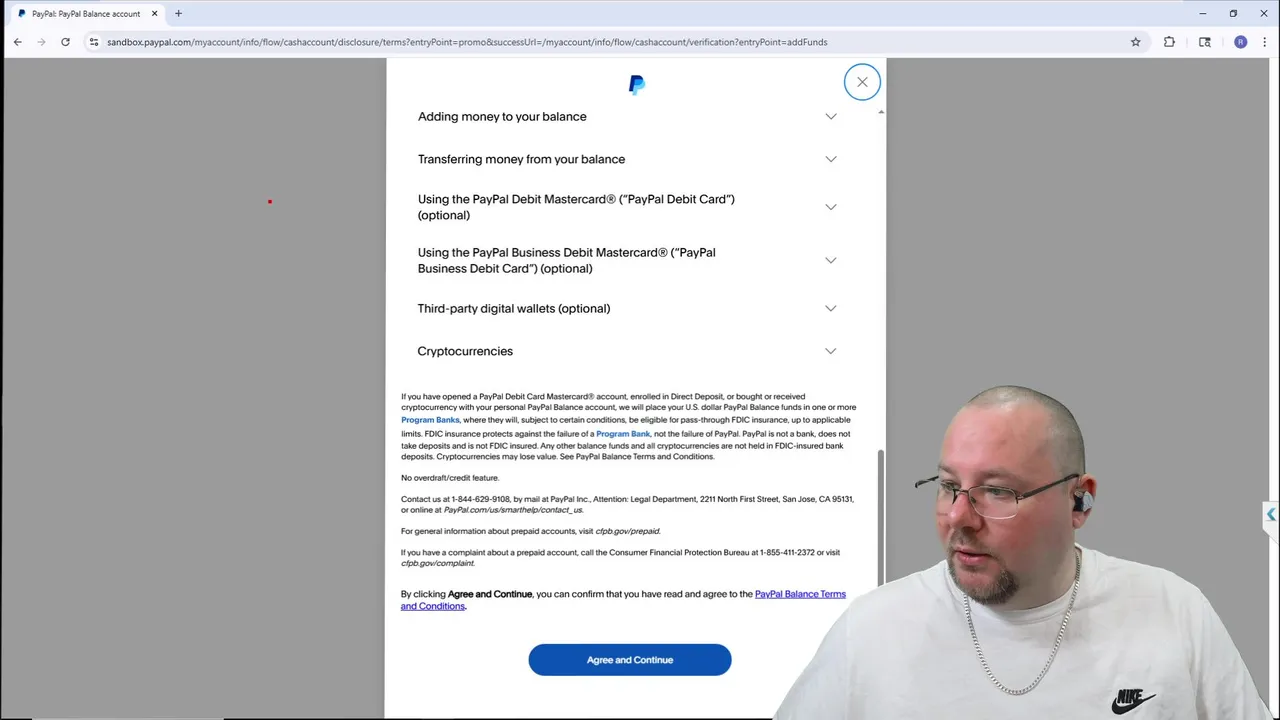Go back using browser back arrow
The width and height of the screenshot is (1280, 720).
tap(18, 42)
